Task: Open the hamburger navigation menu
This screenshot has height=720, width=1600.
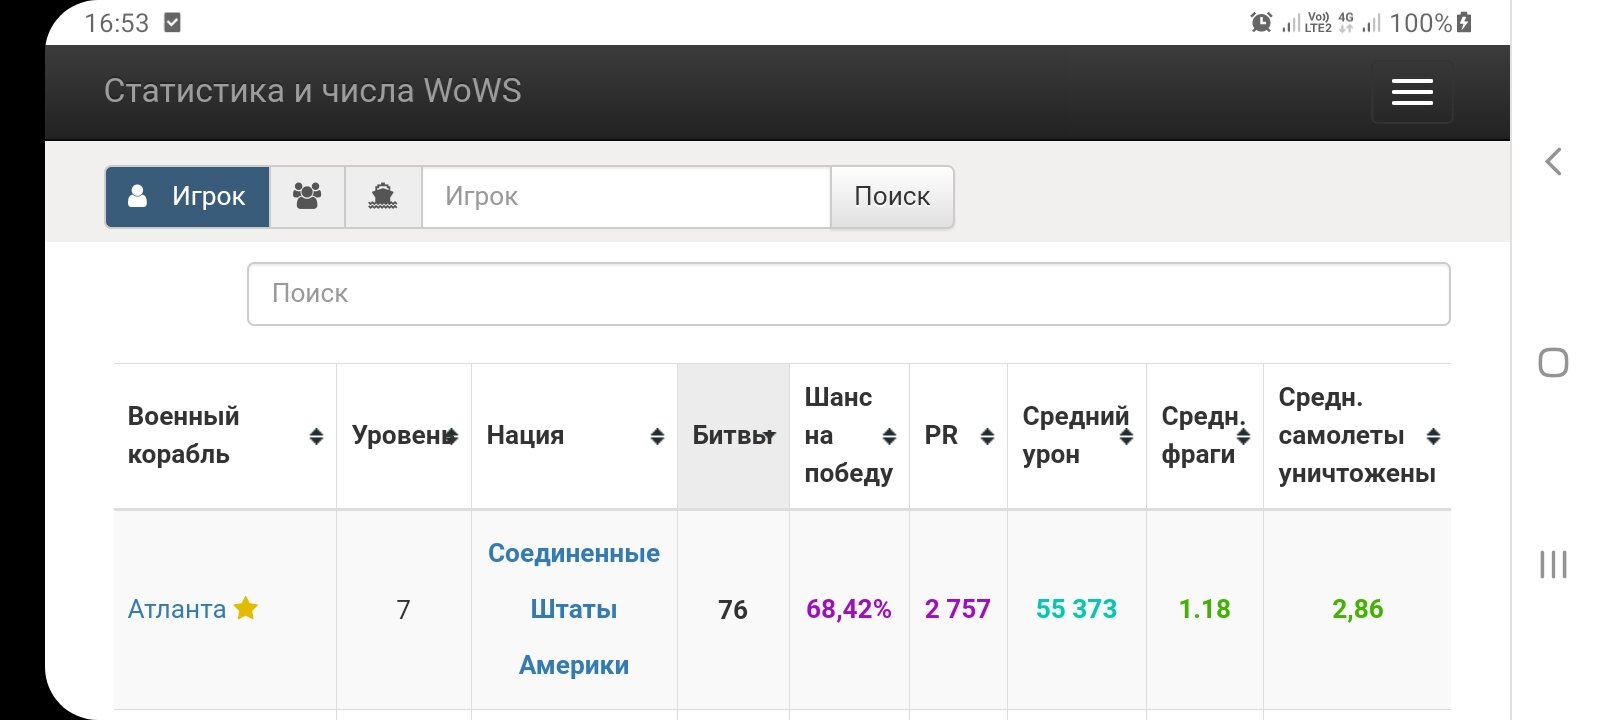Action: coord(1412,91)
